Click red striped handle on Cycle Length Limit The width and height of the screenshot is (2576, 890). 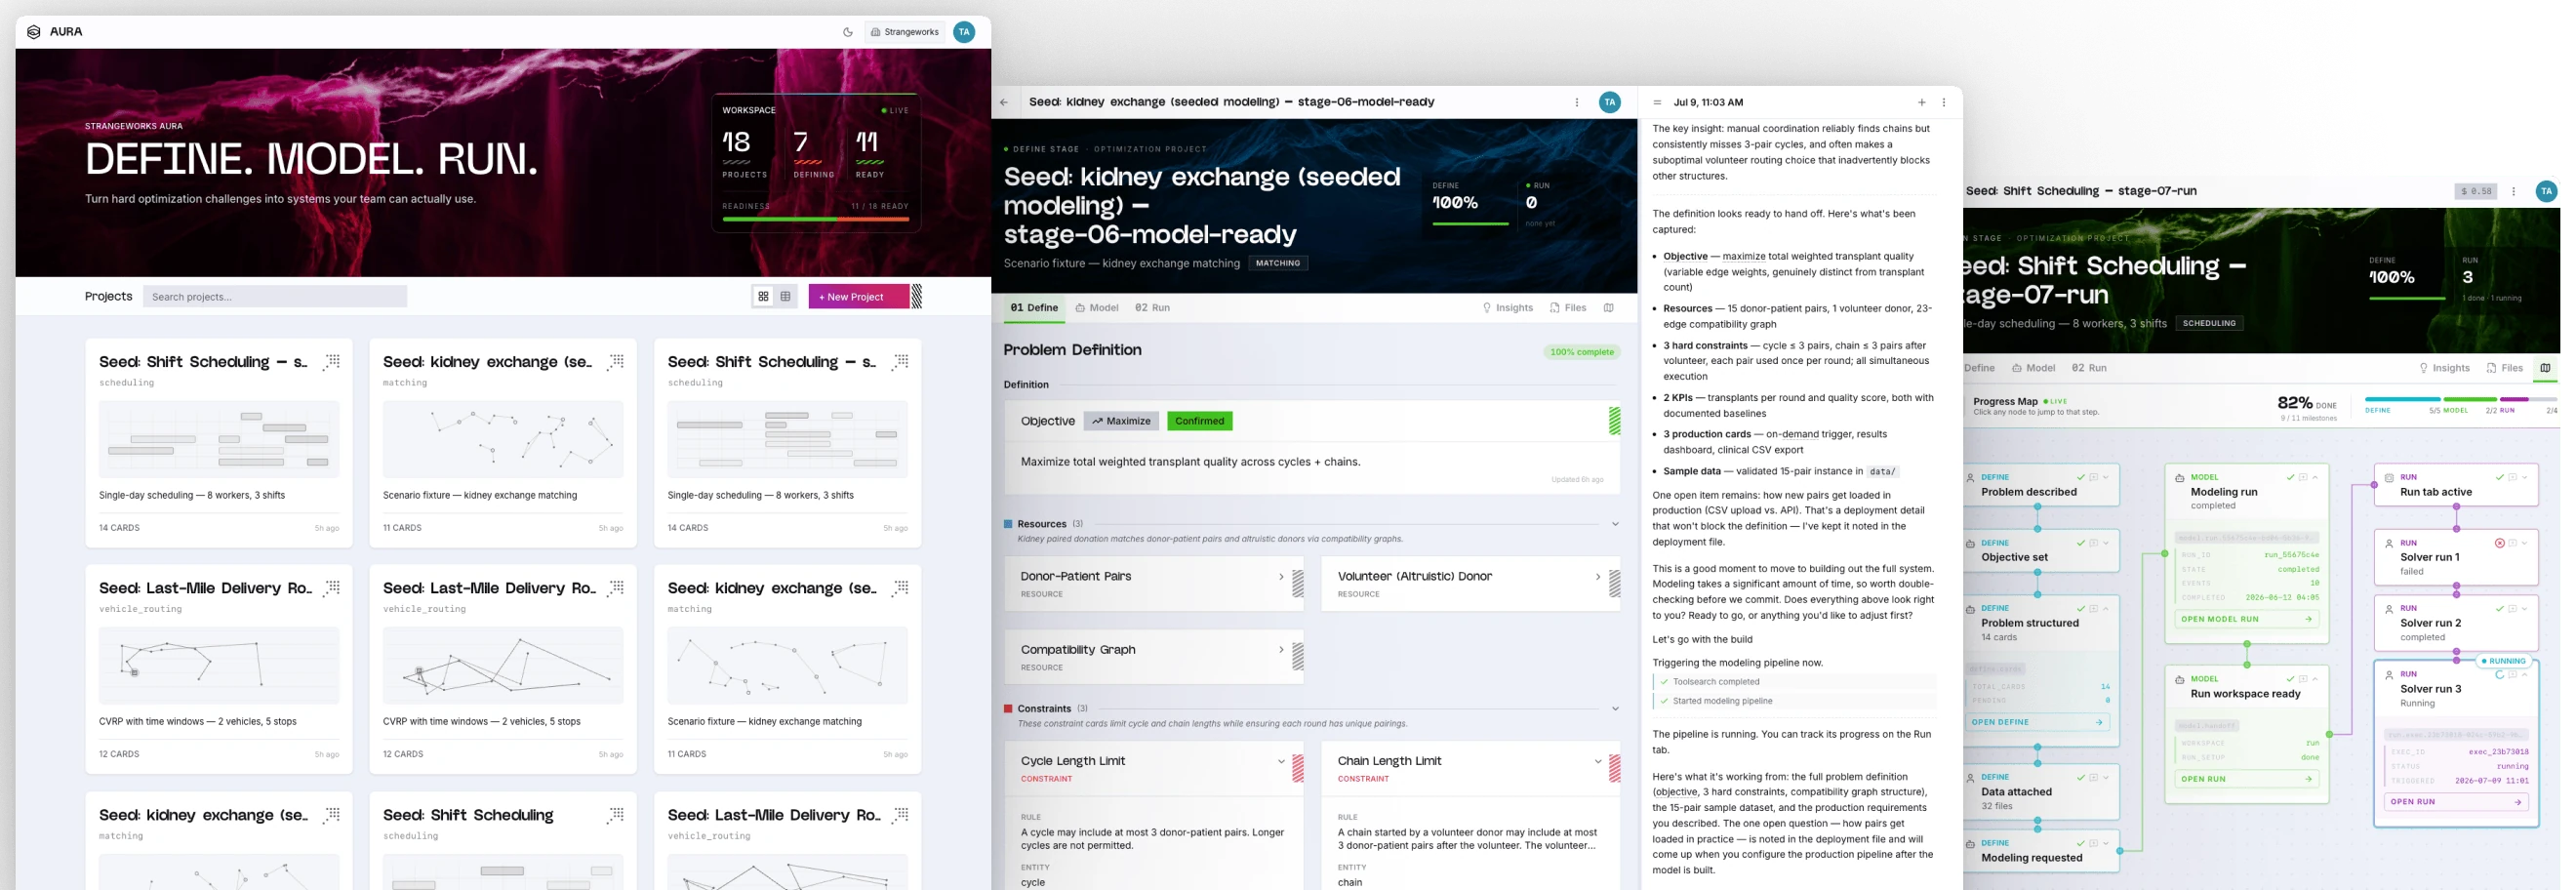pos(1298,768)
